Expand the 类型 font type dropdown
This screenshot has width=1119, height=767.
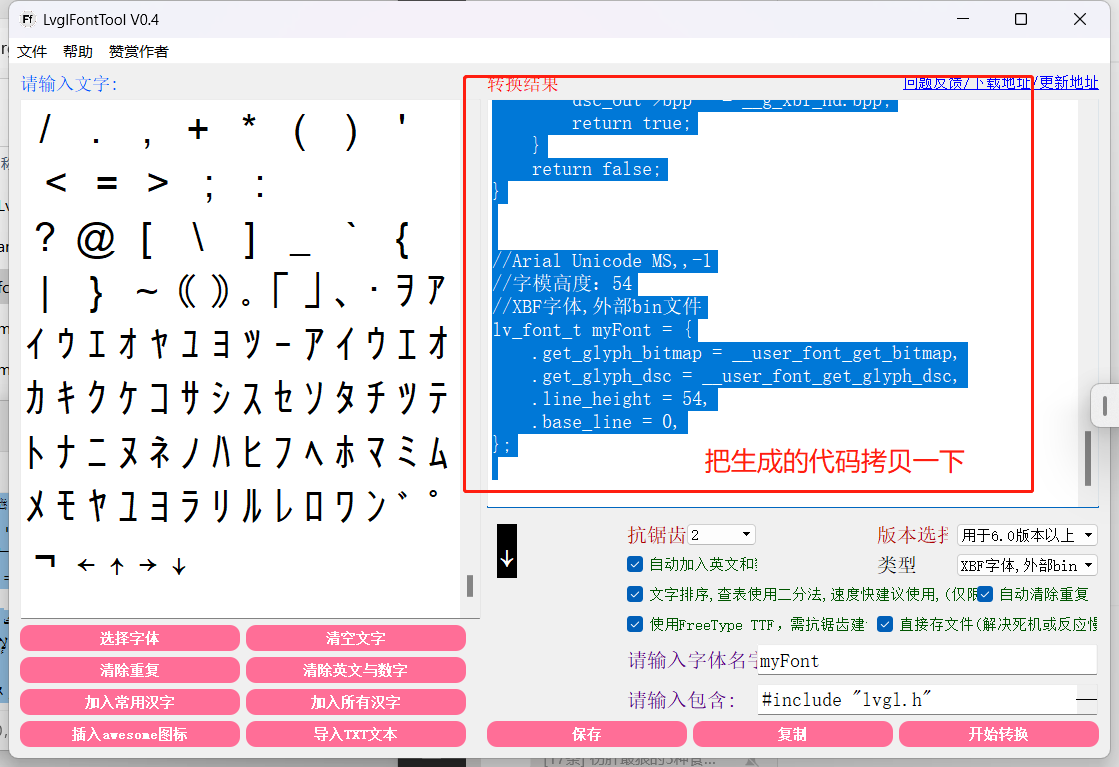[x=1027, y=565]
